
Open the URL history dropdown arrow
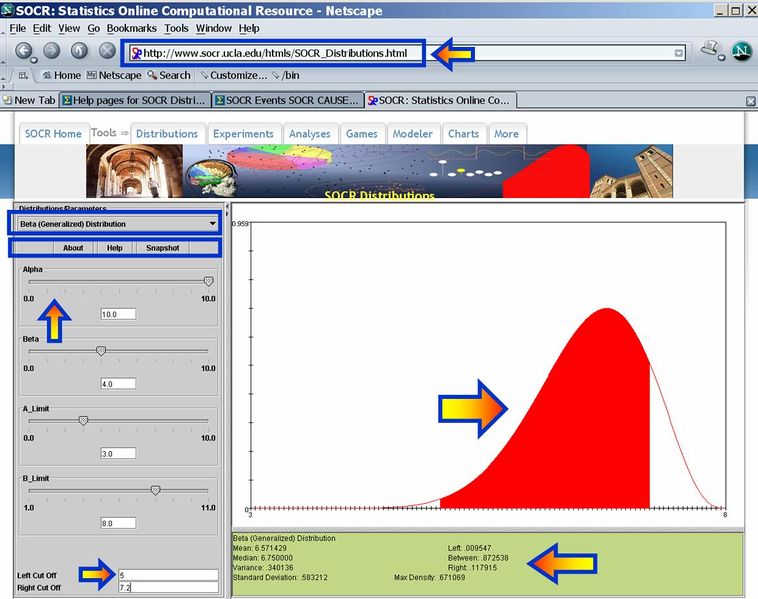tap(679, 53)
